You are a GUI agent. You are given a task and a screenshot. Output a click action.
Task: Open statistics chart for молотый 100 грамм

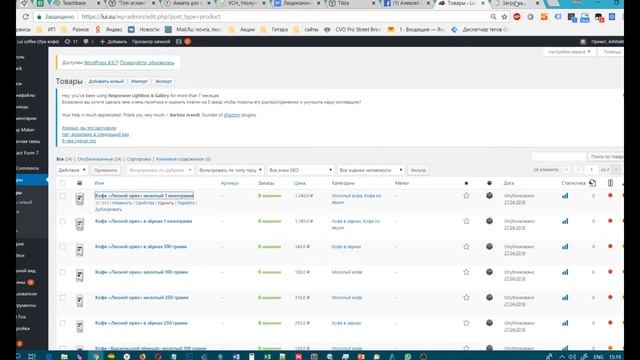pos(565,272)
